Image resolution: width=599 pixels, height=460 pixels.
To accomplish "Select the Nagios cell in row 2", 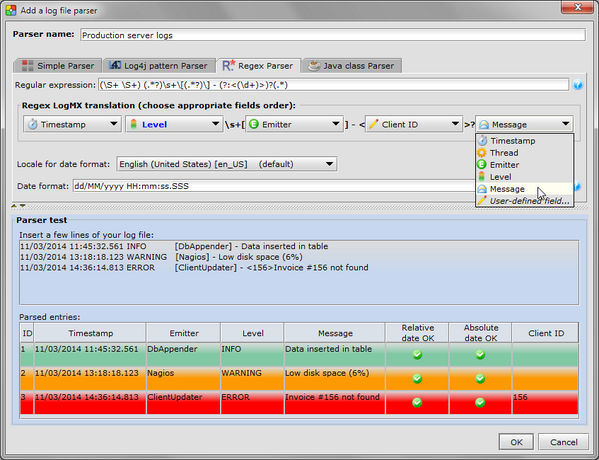I will [183, 379].
